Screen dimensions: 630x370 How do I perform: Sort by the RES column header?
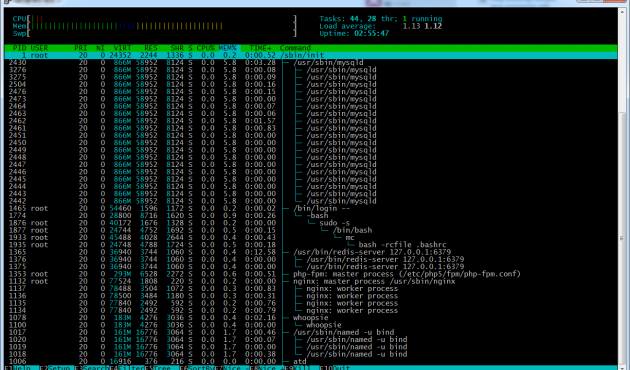(x=151, y=48)
